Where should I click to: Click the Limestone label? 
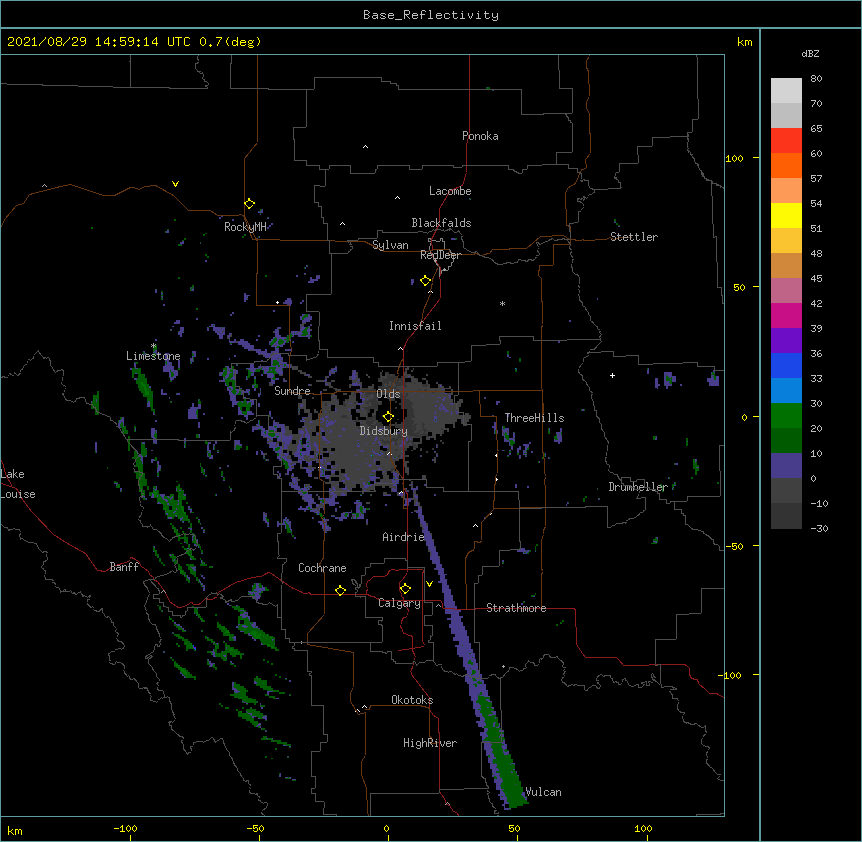tap(153, 356)
